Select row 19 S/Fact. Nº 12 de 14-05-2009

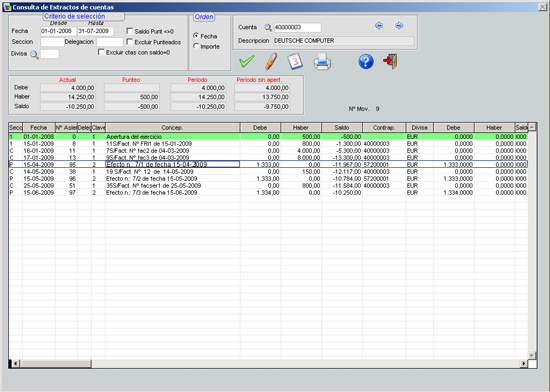[x=268, y=172]
